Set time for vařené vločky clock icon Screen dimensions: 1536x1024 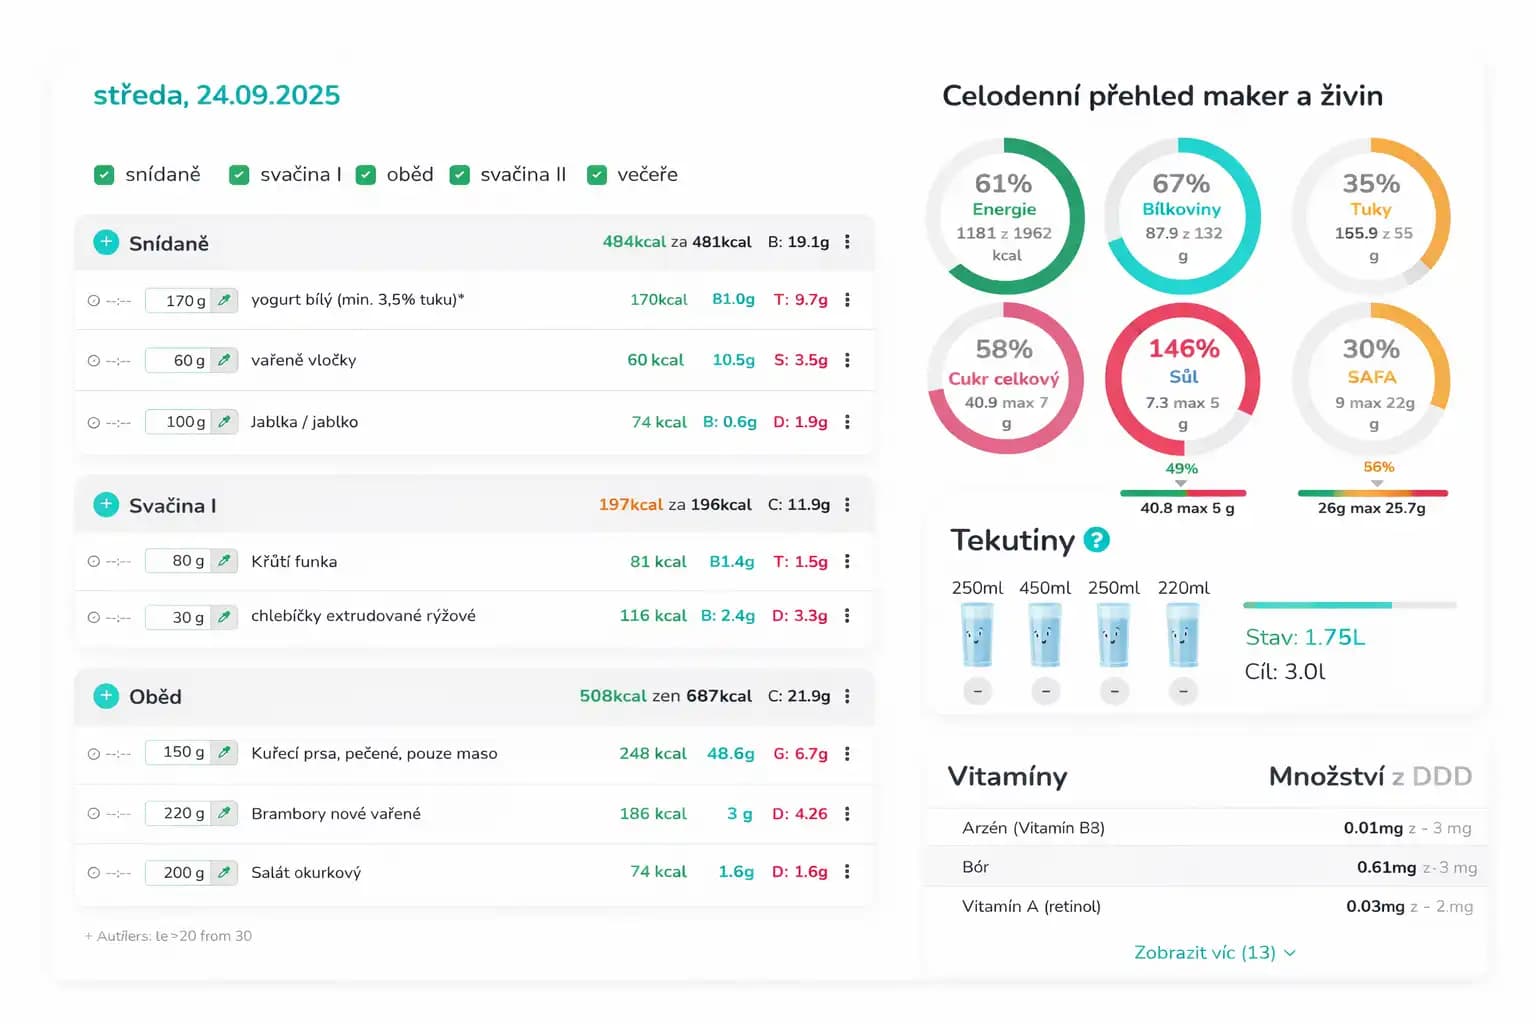coord(94,361)
